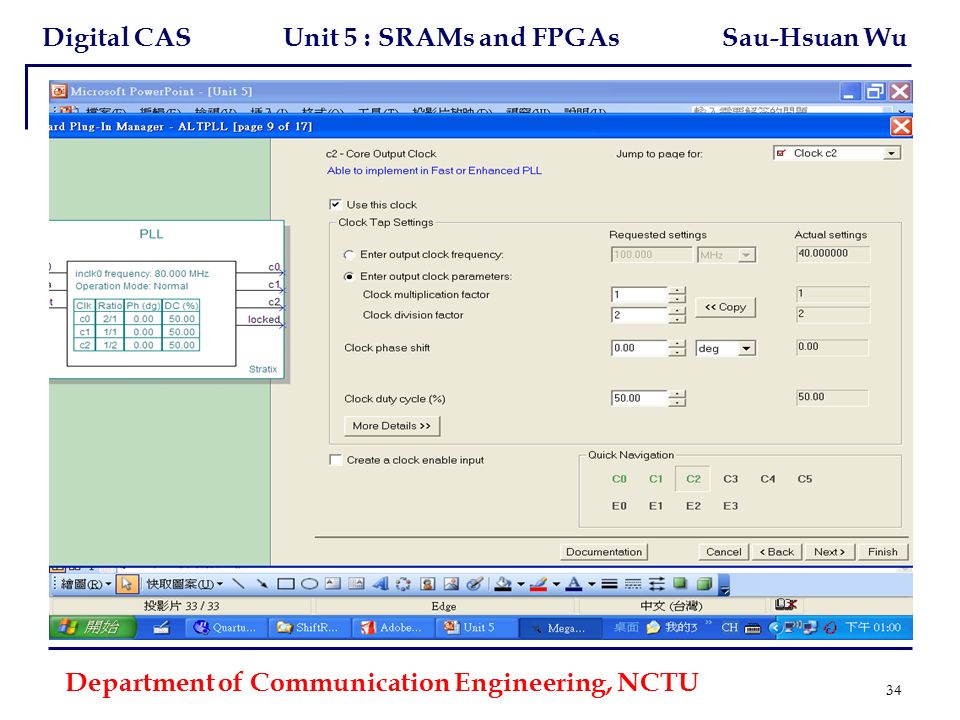The width and height of the screenshot is (960, 720).
Task: Open the line color dropdown arrow
Action: (x=556, y=584)
